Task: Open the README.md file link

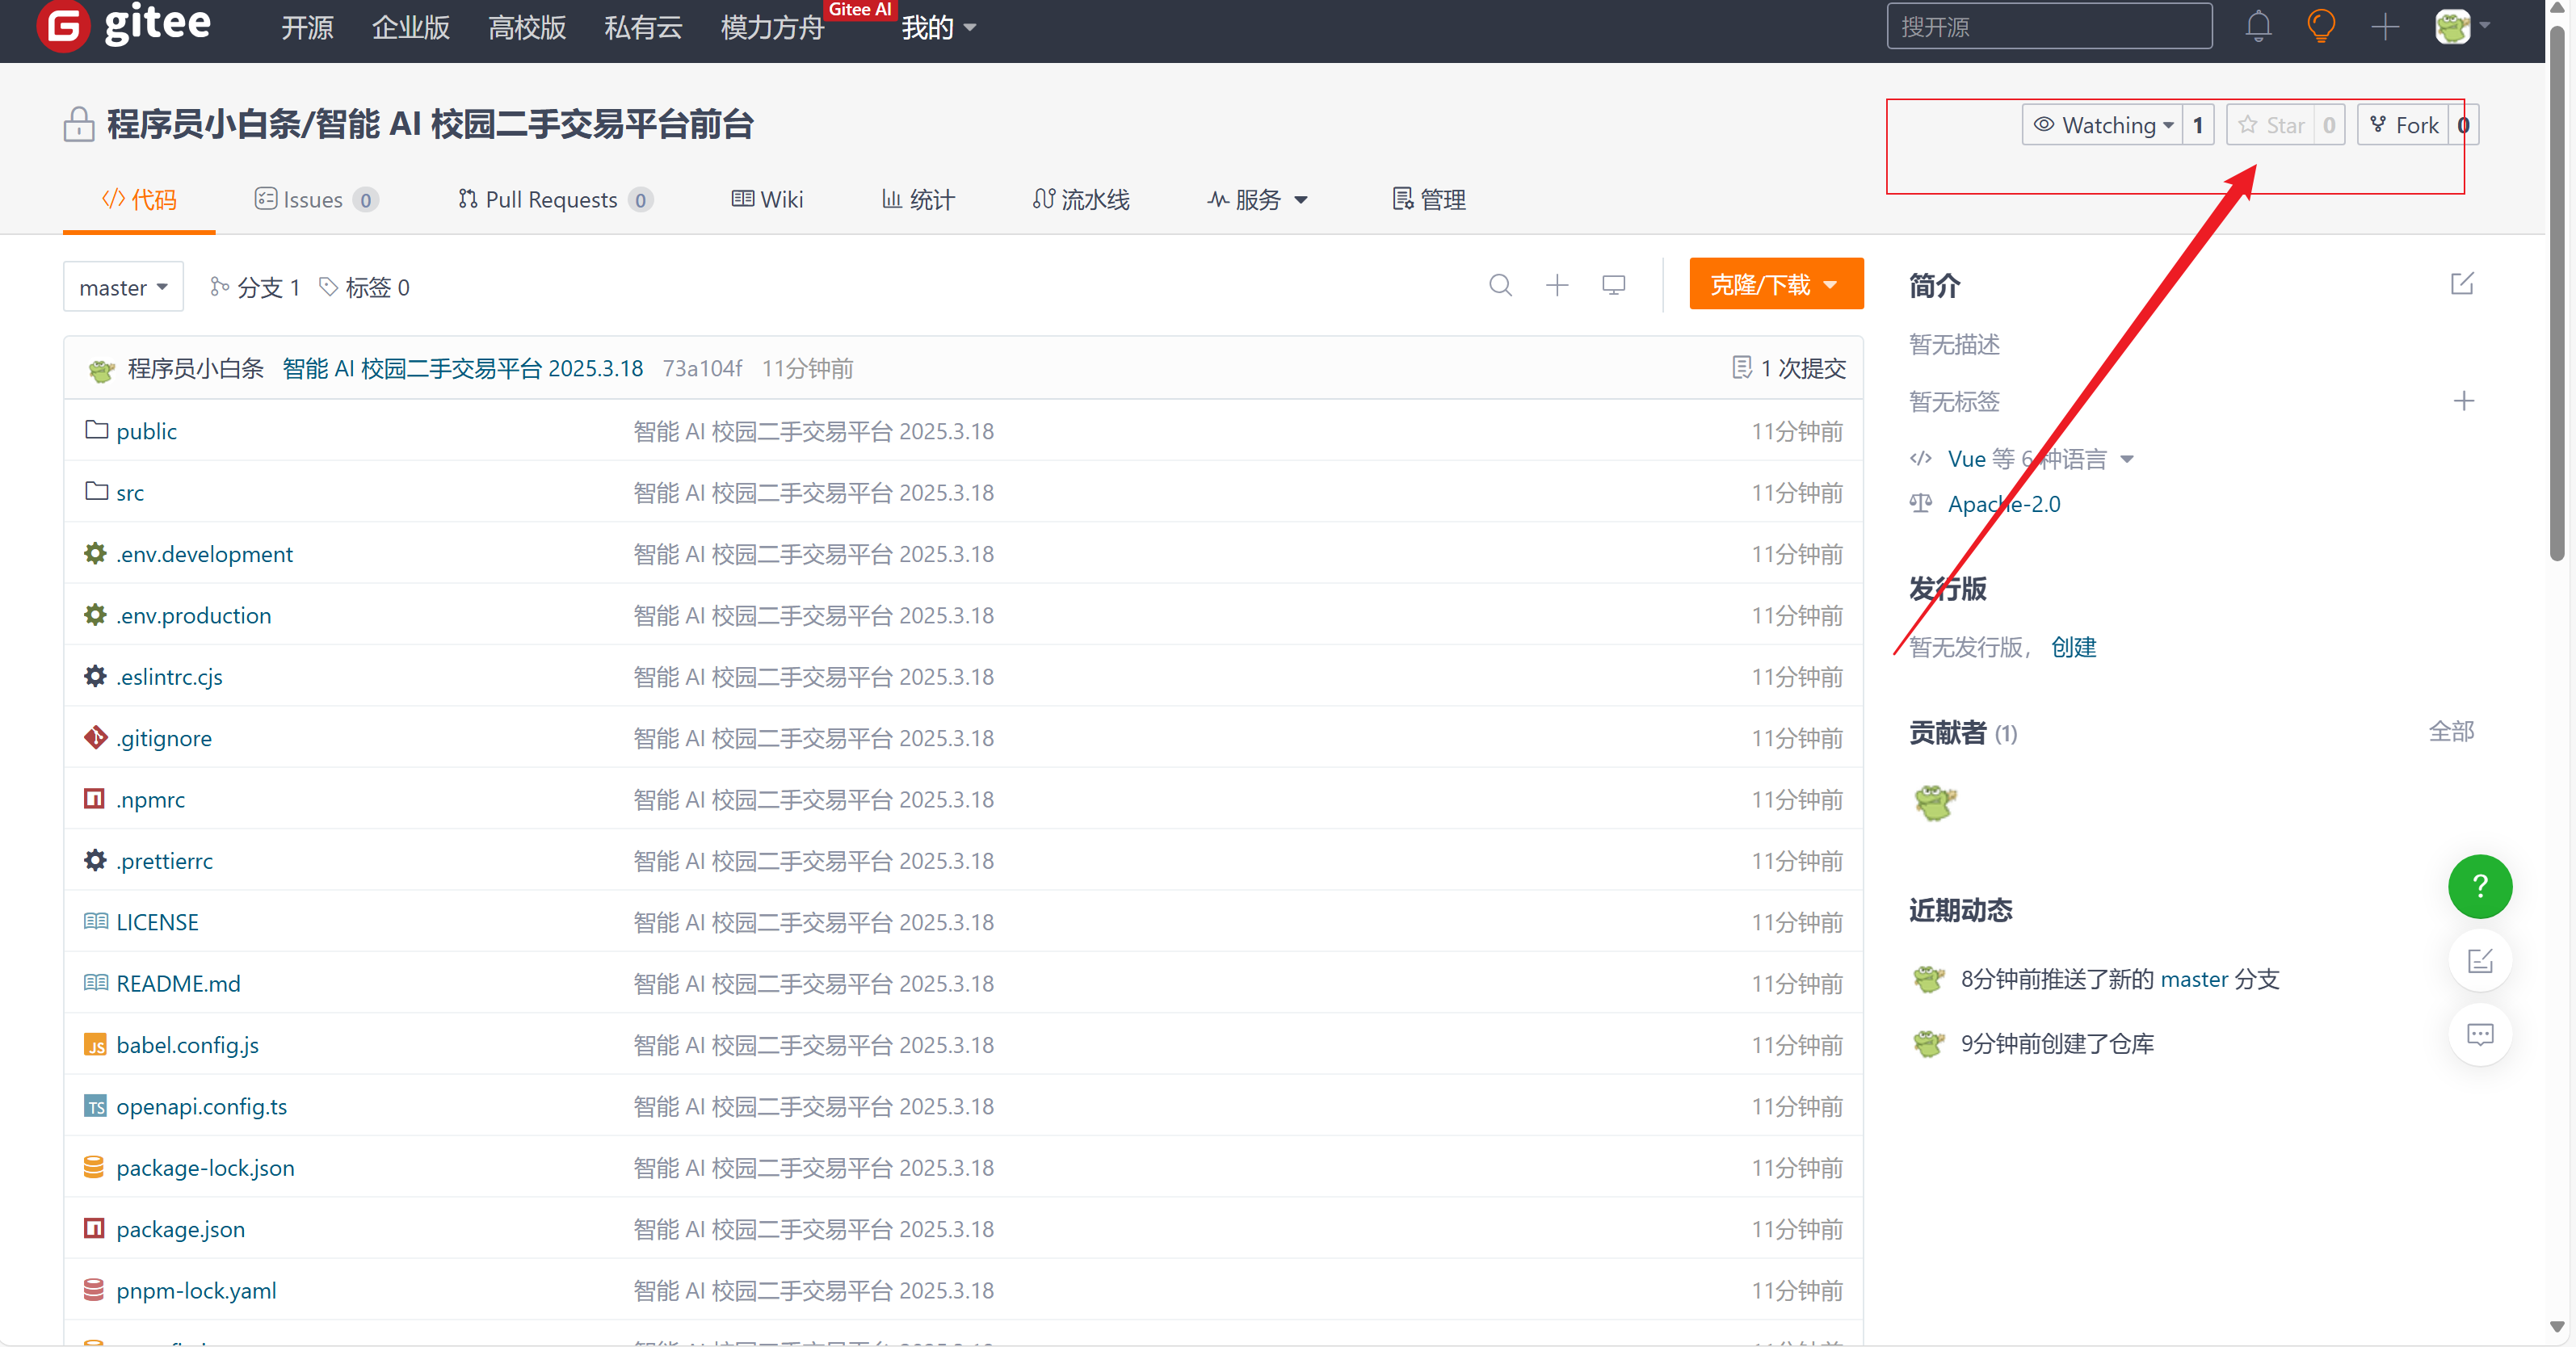Action: (178, 983)
